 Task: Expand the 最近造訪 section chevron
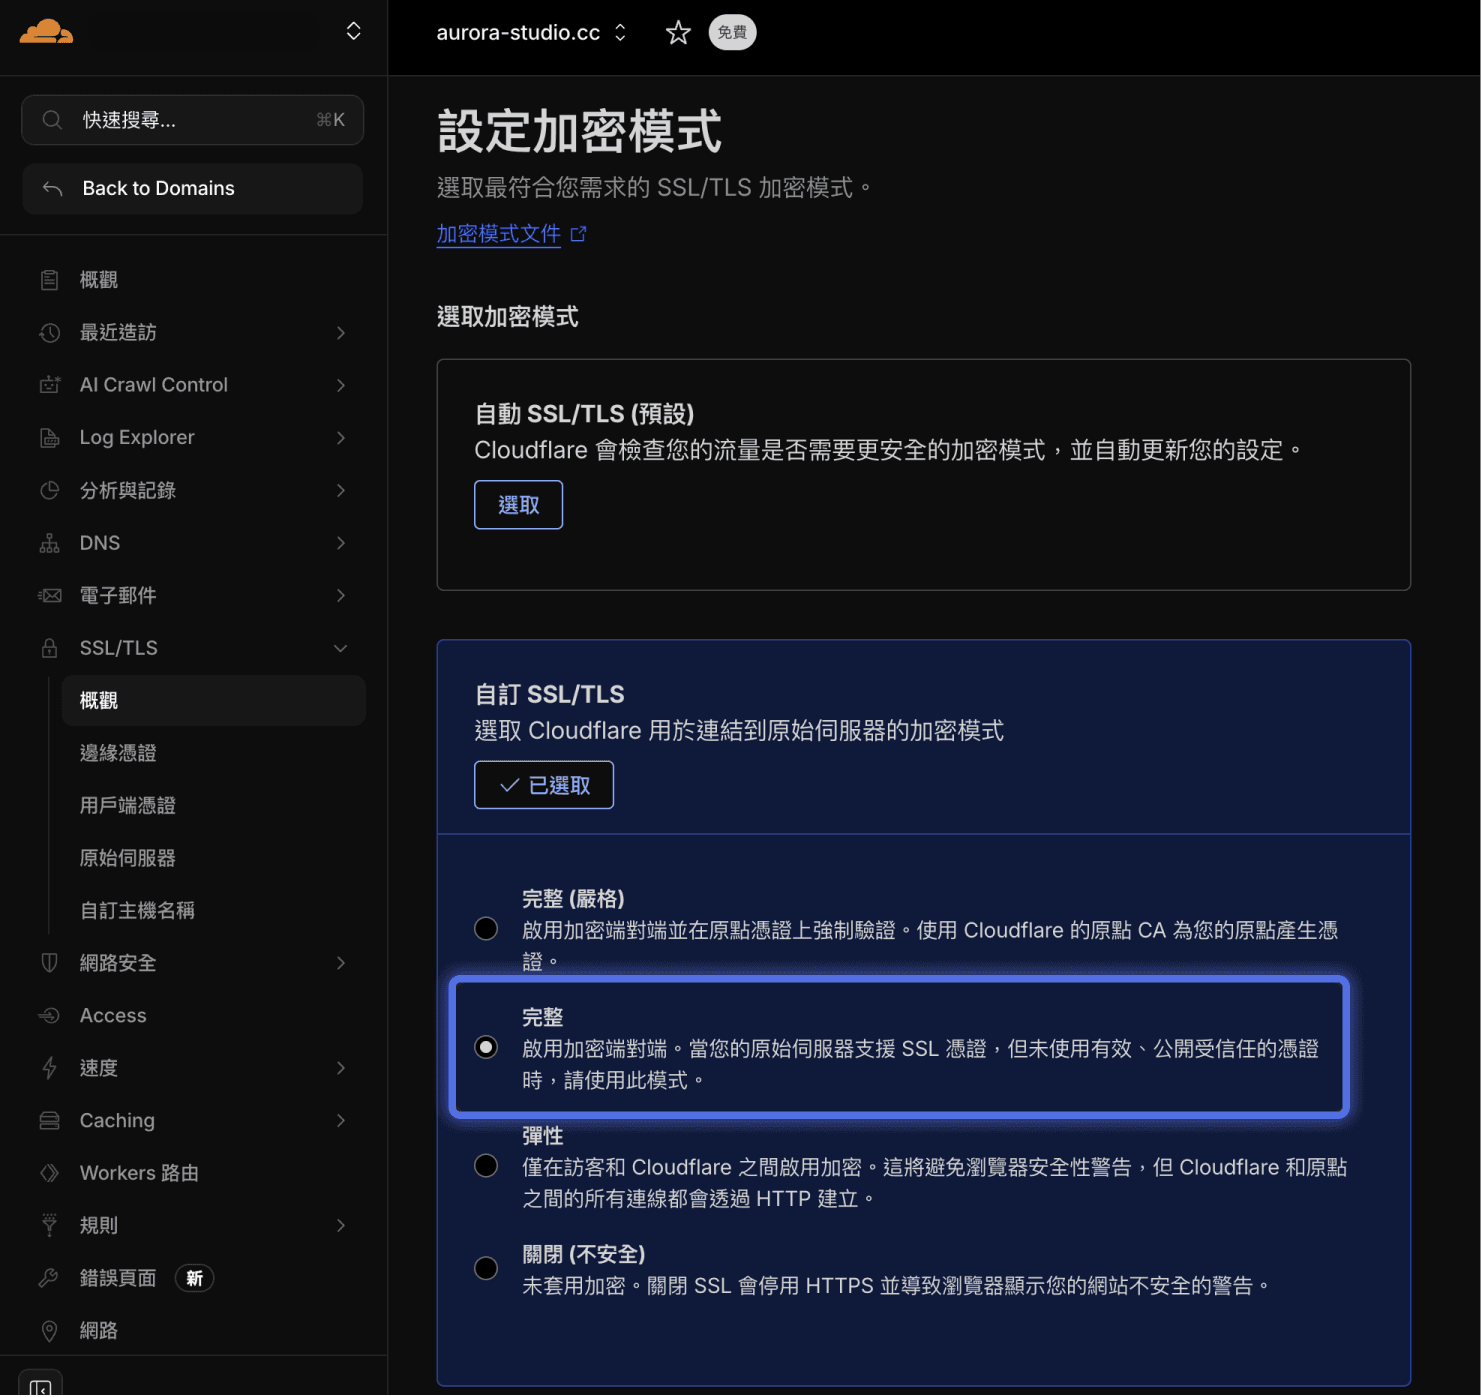coord(341,332)
